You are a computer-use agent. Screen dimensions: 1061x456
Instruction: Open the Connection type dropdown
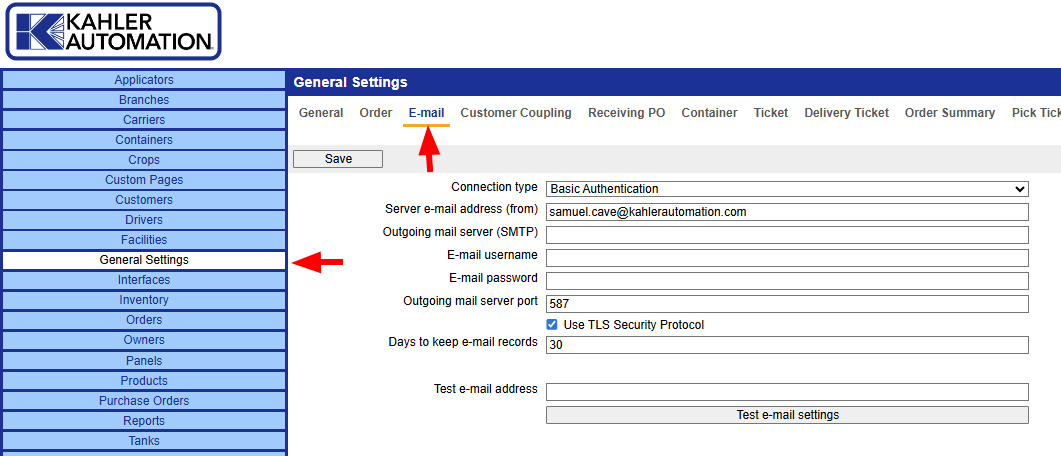(x=787, y=188)
